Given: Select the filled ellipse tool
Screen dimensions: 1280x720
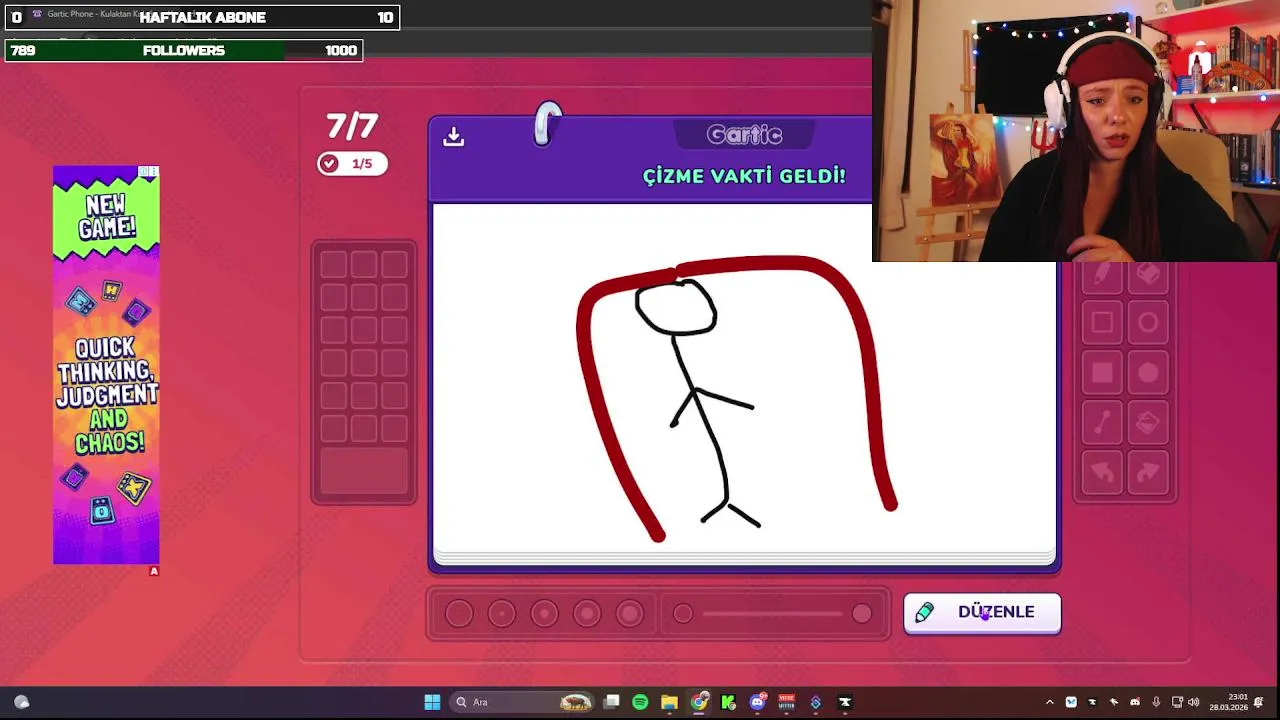Looking at the screenshot, I should coord(1148,373).
